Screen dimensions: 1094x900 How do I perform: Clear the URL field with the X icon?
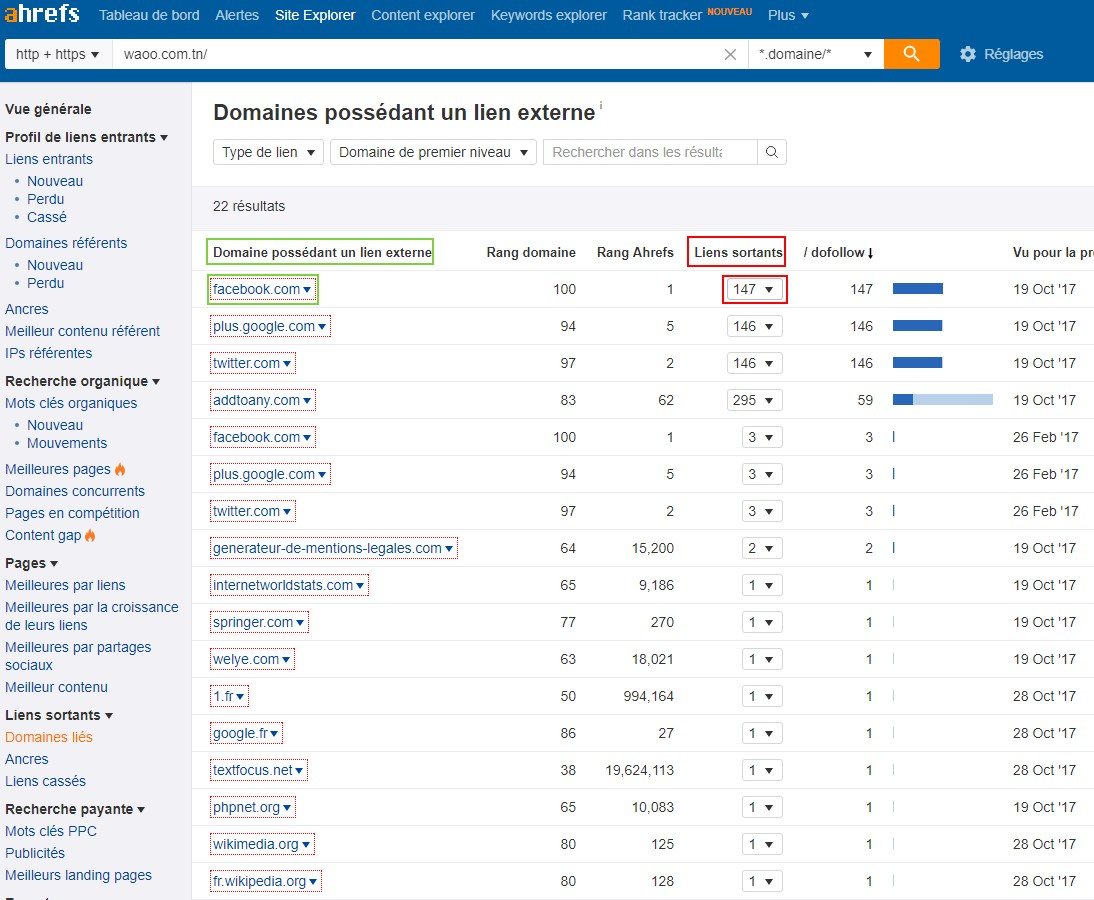point(730,54)
